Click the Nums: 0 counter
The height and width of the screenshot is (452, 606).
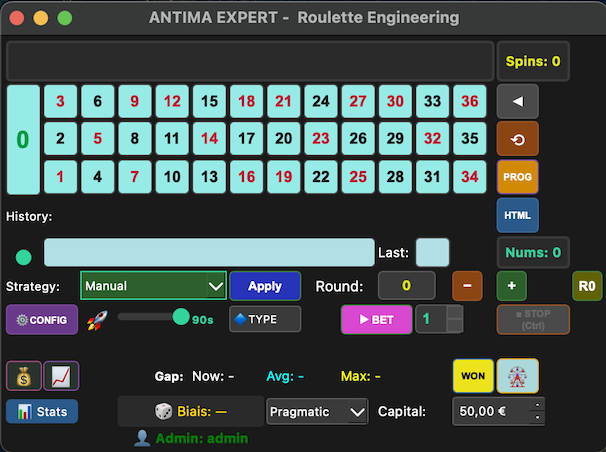(x=533, y=253)
